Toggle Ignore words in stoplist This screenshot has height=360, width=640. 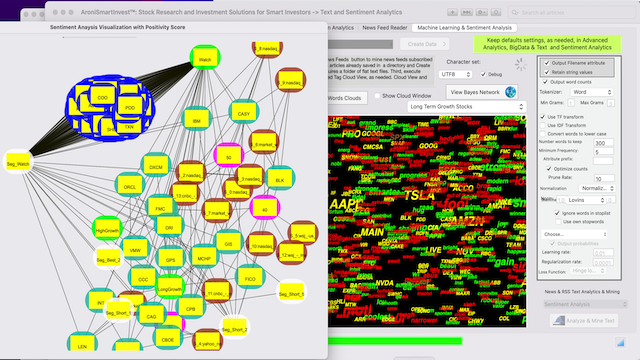pyautogui.click(x=557, y=213)
